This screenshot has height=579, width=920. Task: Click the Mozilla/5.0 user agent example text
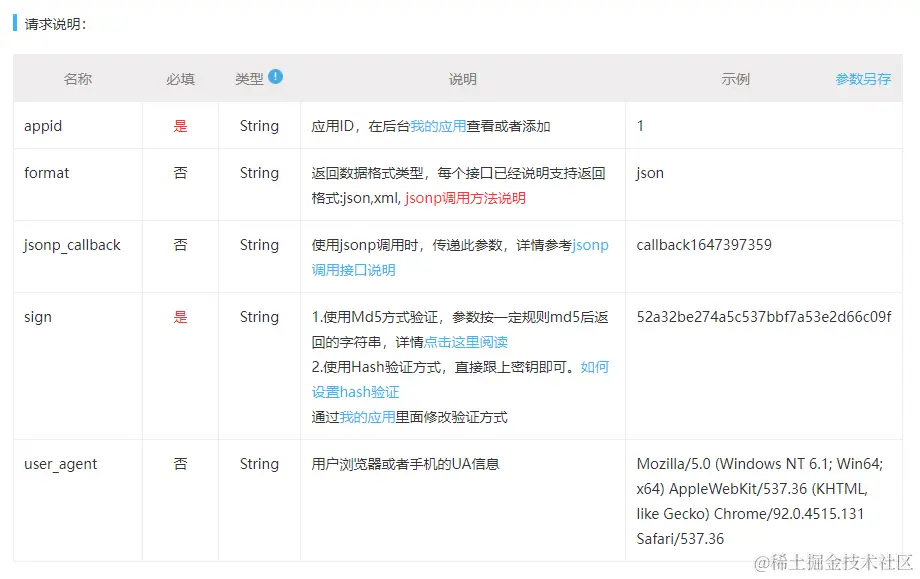click(760, 502)
